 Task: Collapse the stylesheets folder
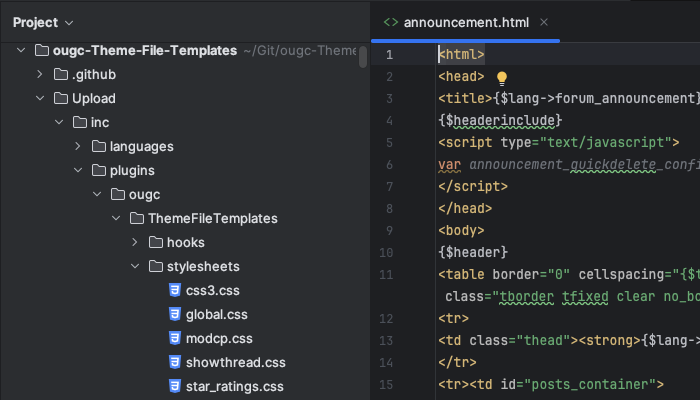[x=135, y=267]
